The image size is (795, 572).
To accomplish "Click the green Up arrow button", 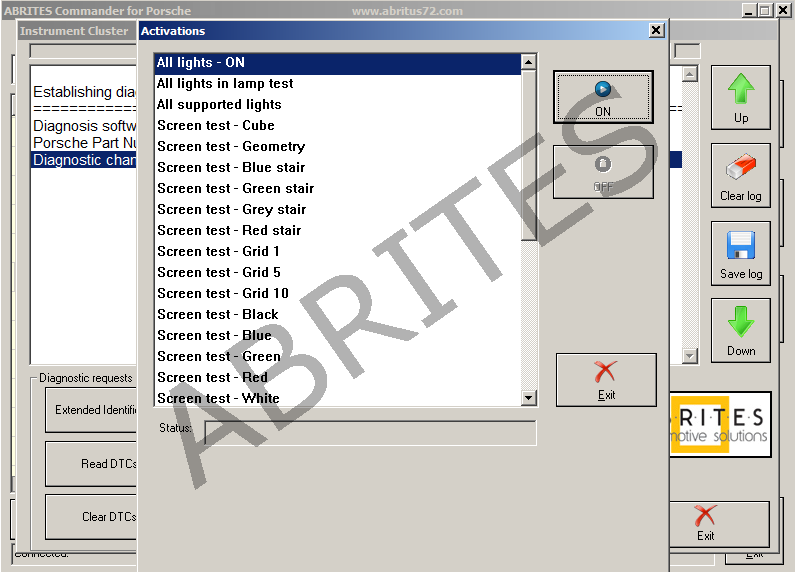I will point(741,98).
